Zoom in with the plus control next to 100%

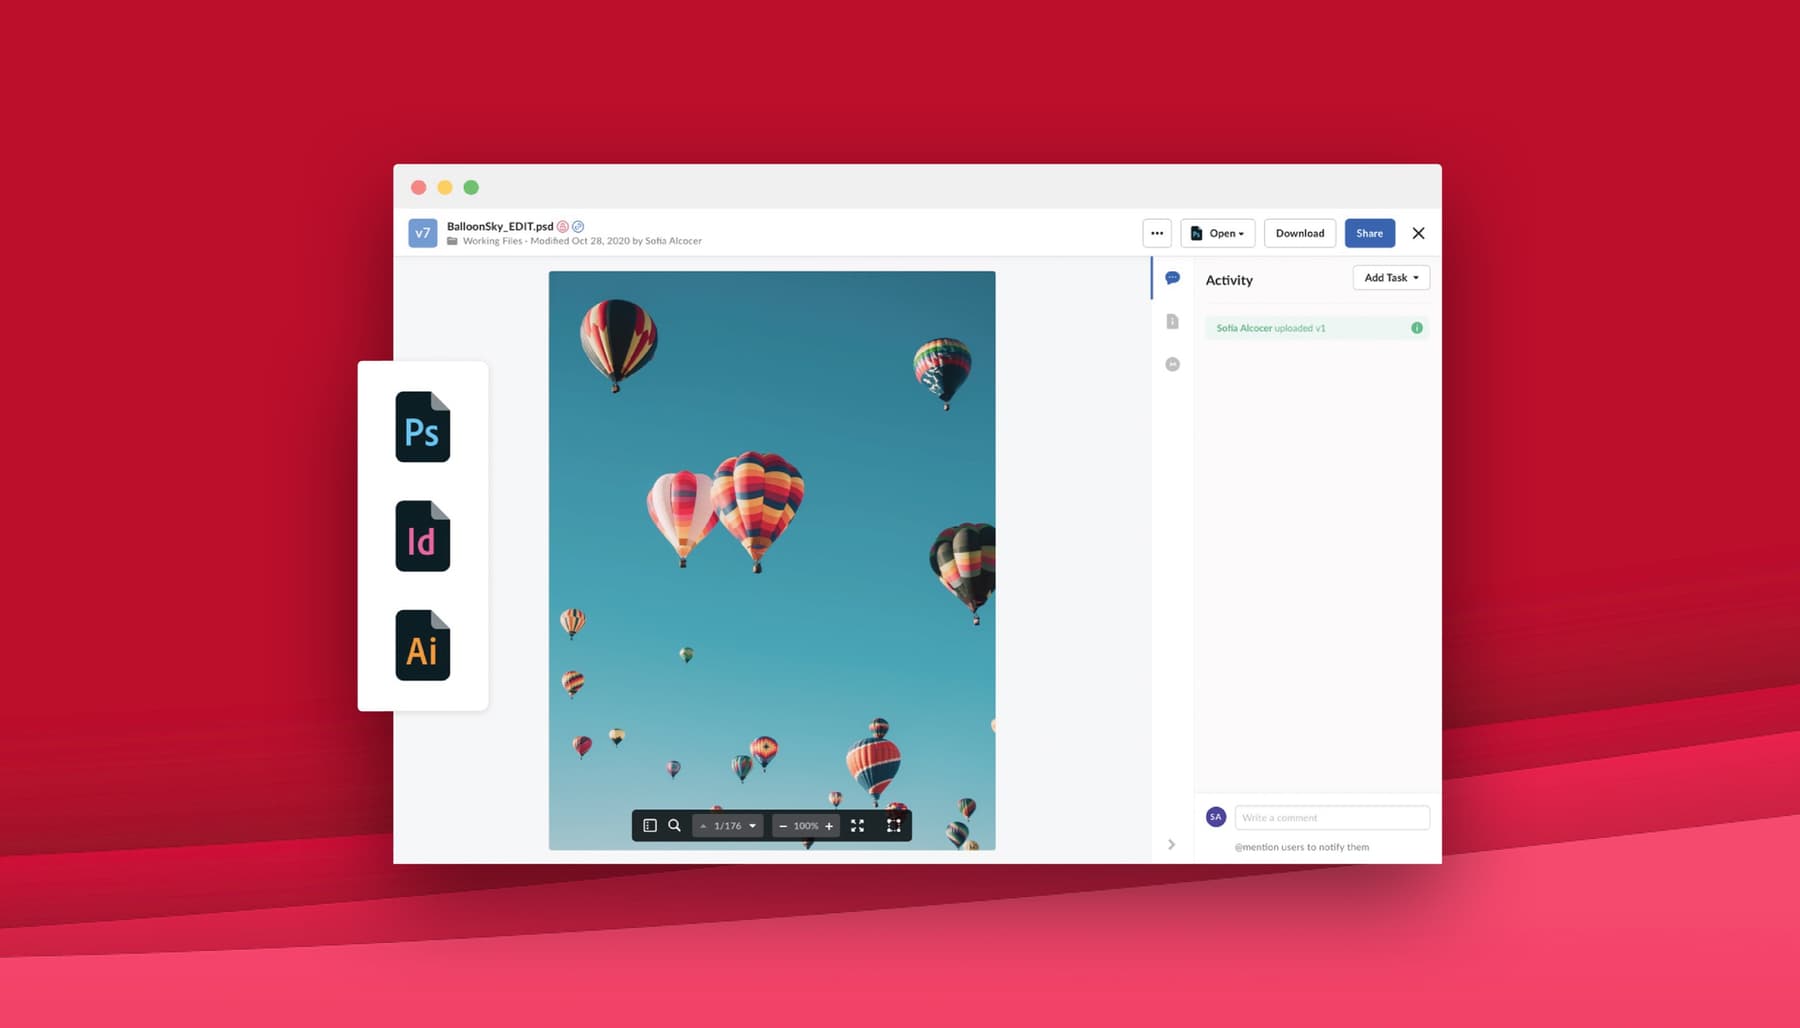coord(831,825)
